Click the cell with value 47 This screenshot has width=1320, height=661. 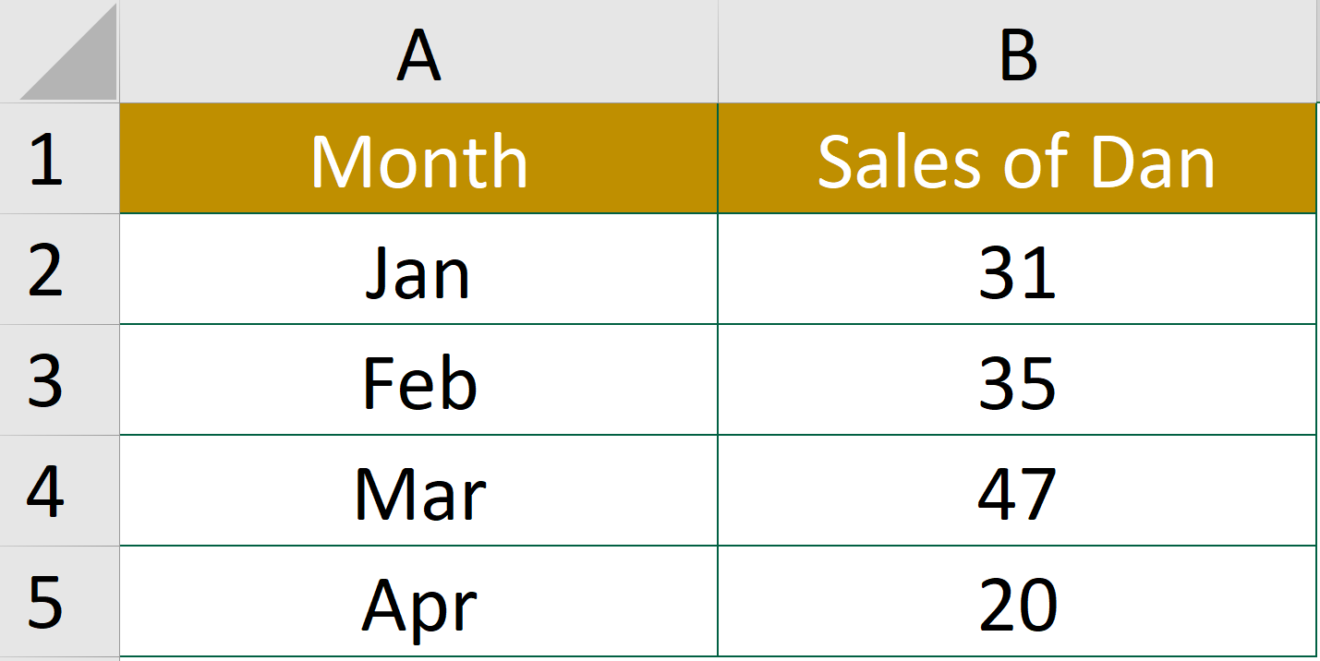(1015, 490)
